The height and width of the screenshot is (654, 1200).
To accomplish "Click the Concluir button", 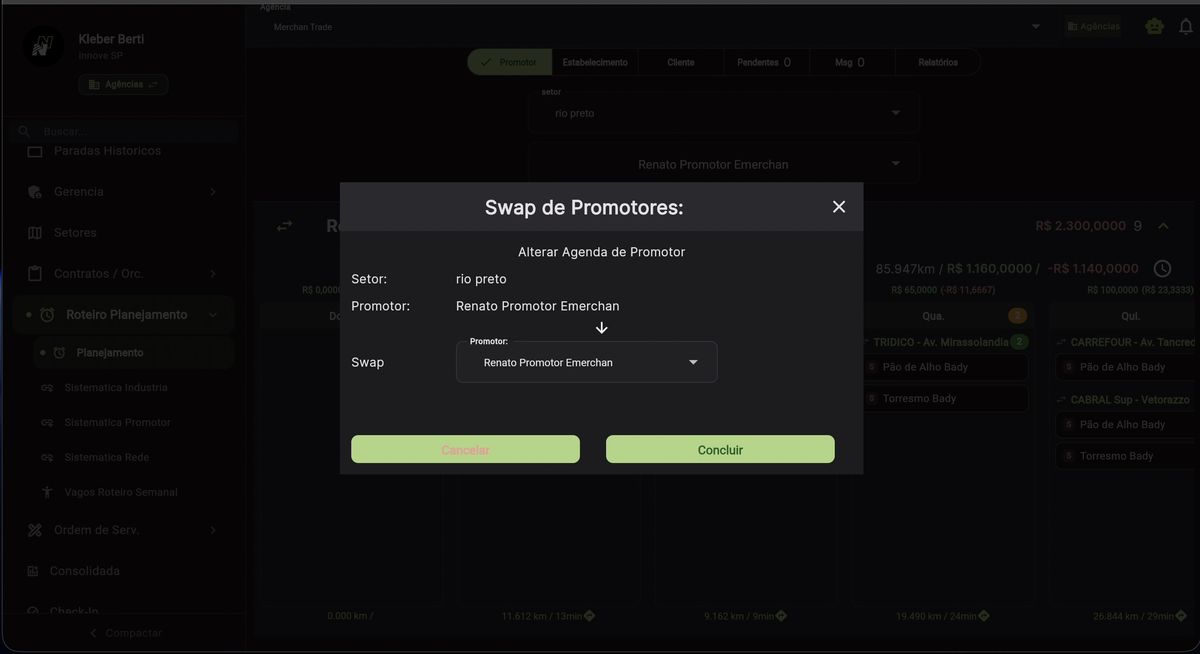I will click(x=719, y=449).
